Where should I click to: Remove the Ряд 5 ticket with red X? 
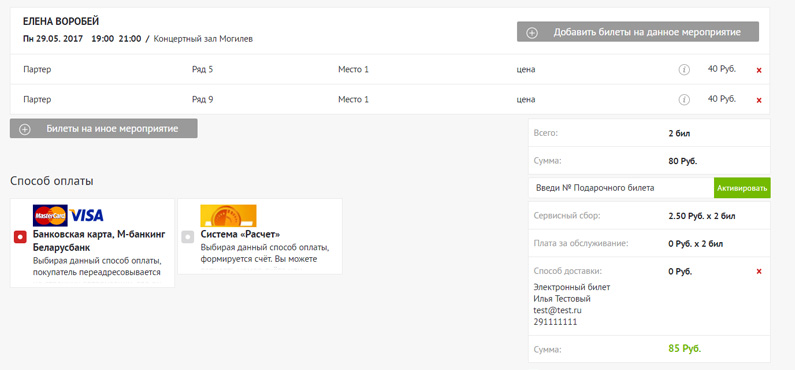759,70
